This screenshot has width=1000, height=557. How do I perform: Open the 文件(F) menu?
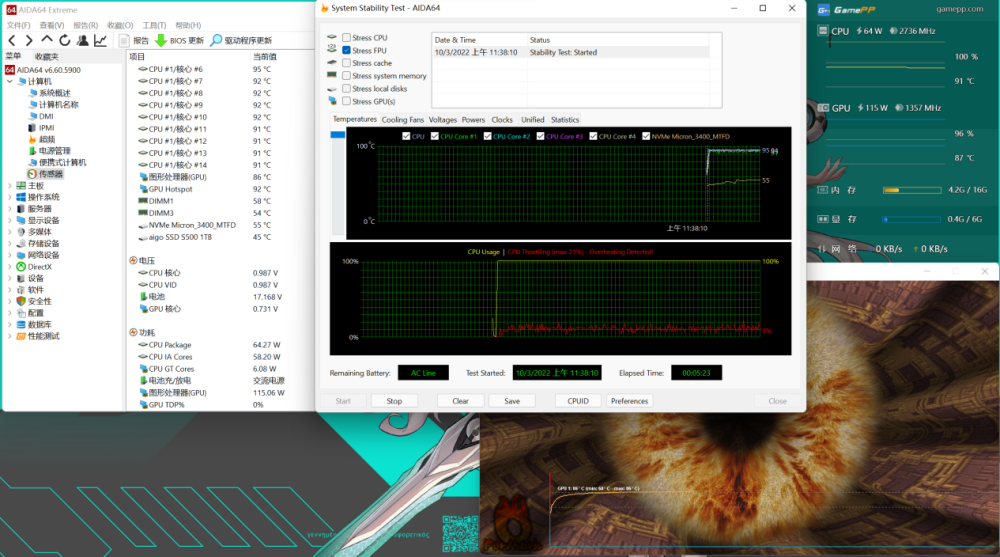[x=18, y=26]
